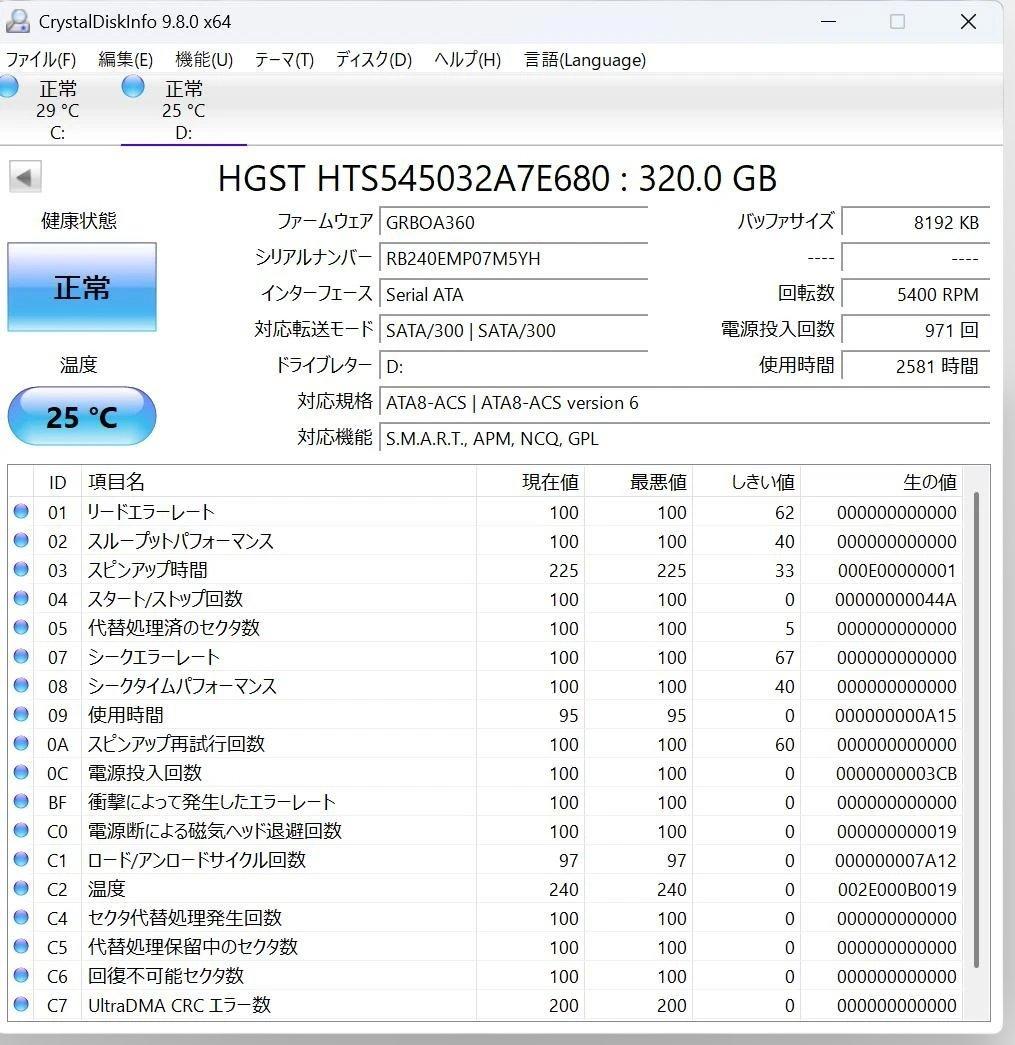Click the SMART attribute list vertical scrollbar
This screenshot has height=1045, width=1015.
(x=976, y=730)
